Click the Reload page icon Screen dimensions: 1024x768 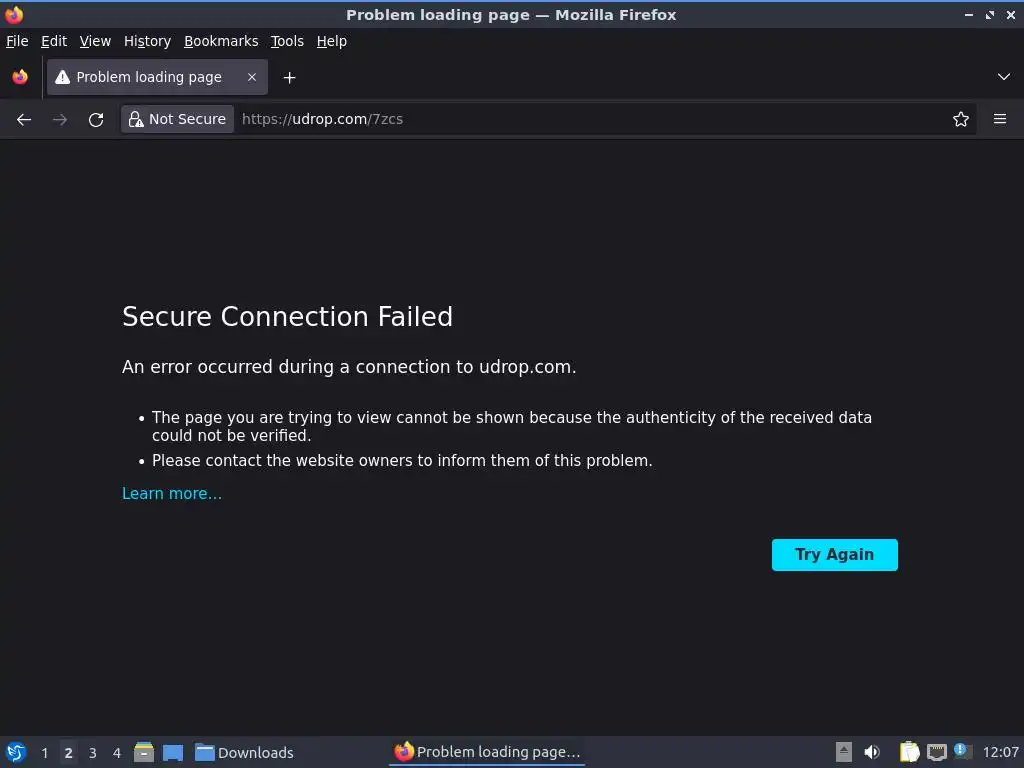(96, 119)
